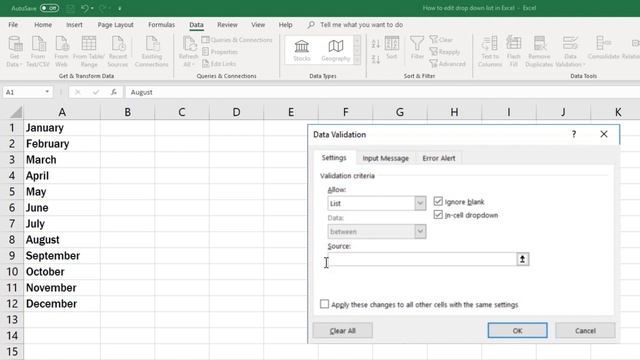Toggle the AutoSave switch

[x=49, y=8]
